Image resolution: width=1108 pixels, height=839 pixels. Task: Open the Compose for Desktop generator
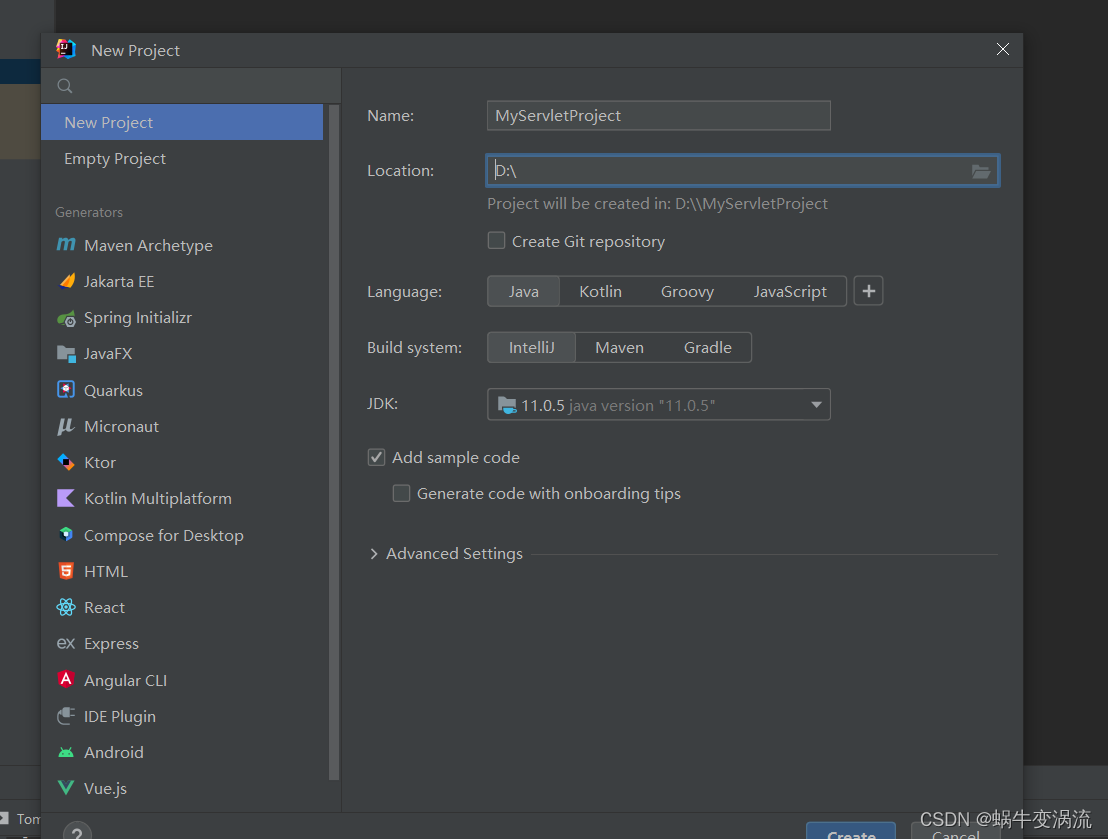163,535
